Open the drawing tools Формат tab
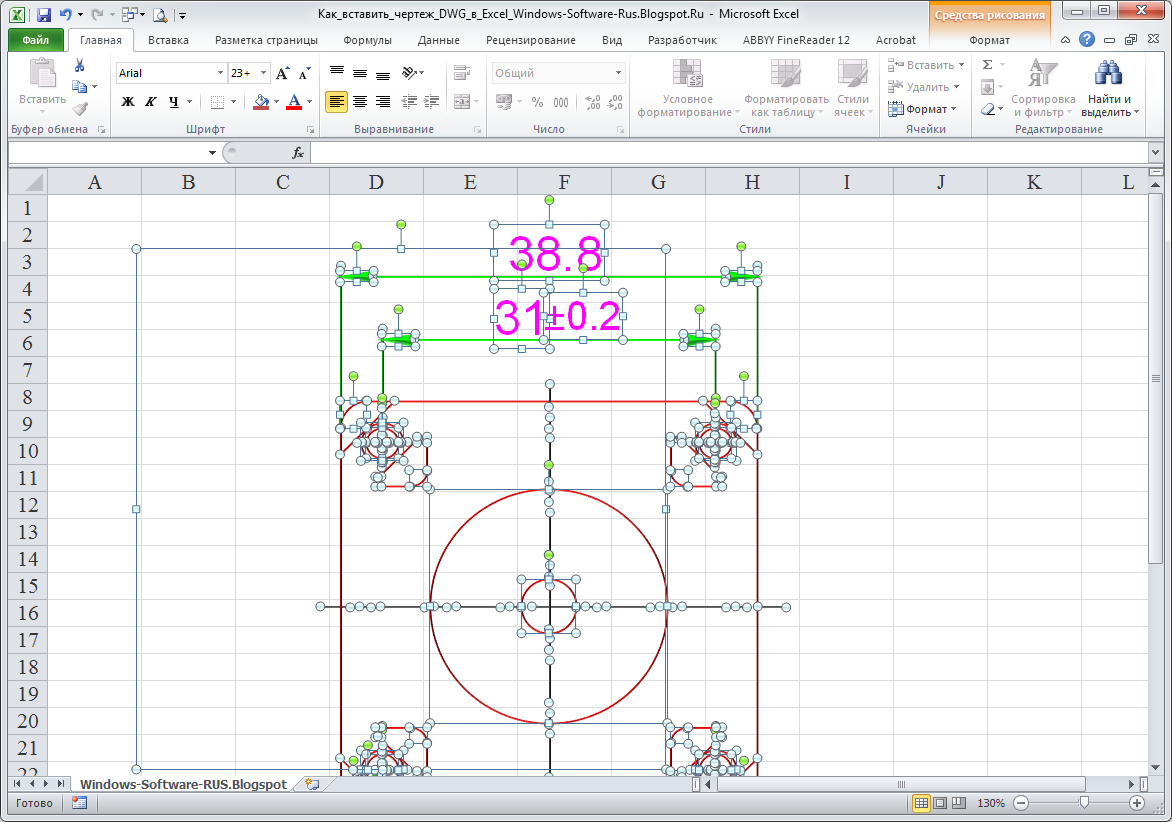 pos(989,40)
